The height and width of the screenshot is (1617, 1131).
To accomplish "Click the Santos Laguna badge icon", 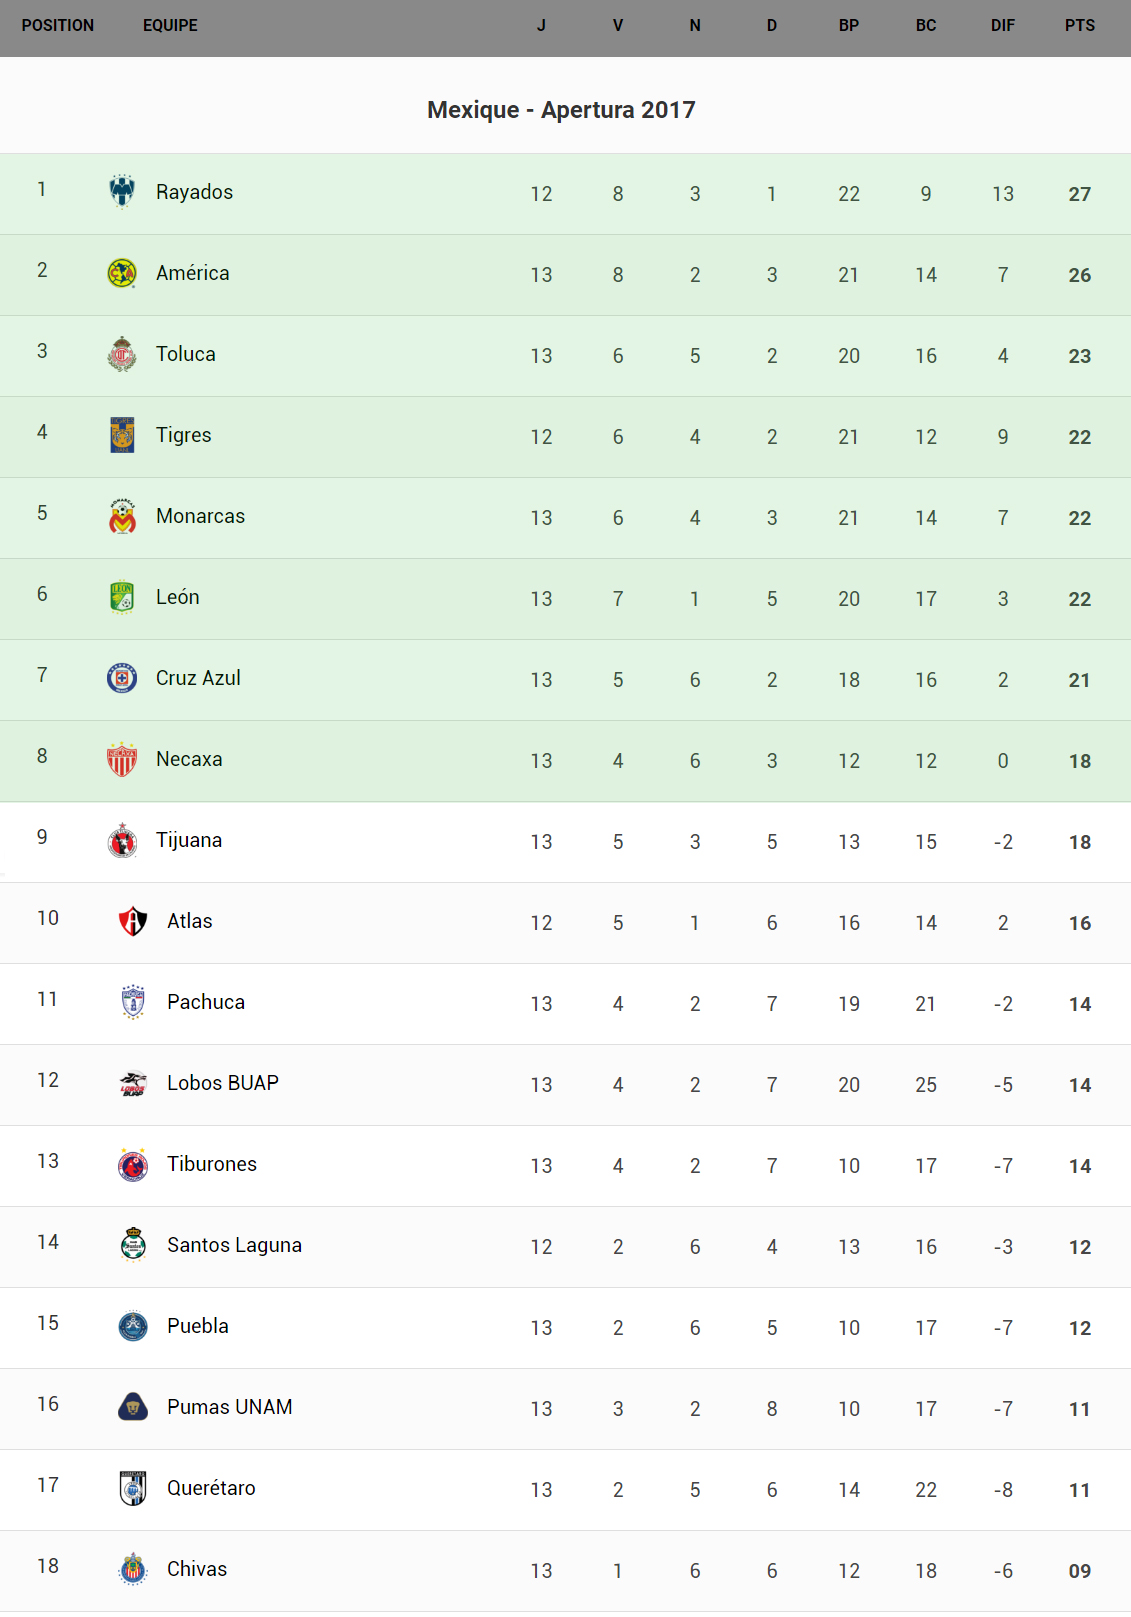I will click(133, 1245).
